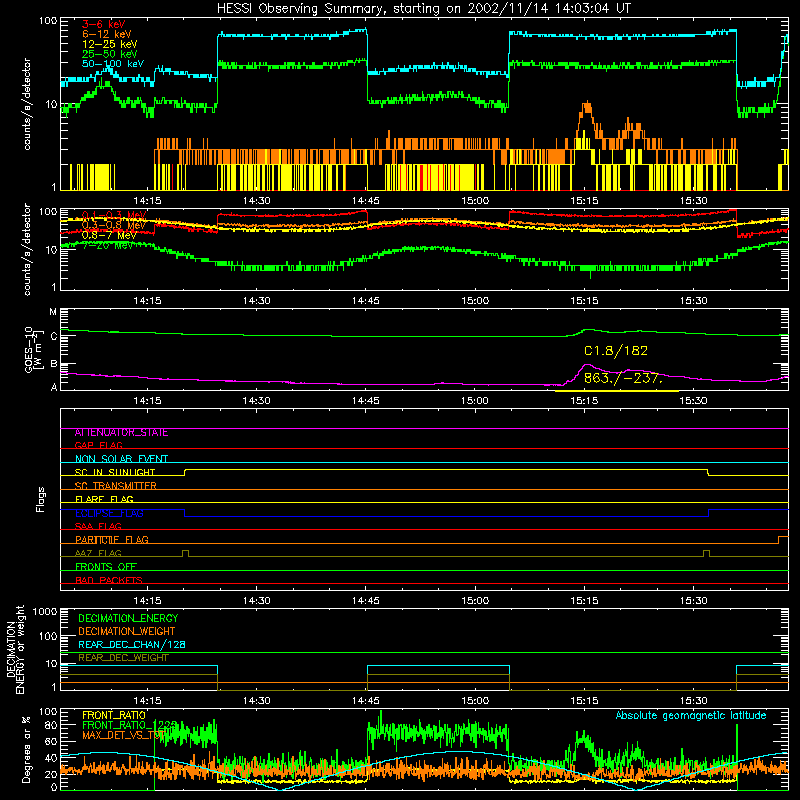Click the 15:00 tick label under the Flags panel
The image size is (800, 800).
474,601
